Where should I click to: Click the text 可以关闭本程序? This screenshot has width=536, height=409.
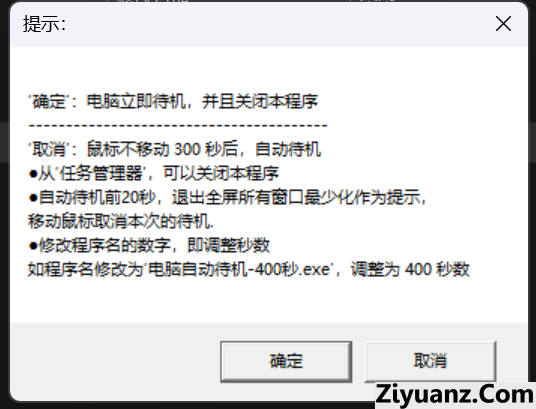point(221,173)
